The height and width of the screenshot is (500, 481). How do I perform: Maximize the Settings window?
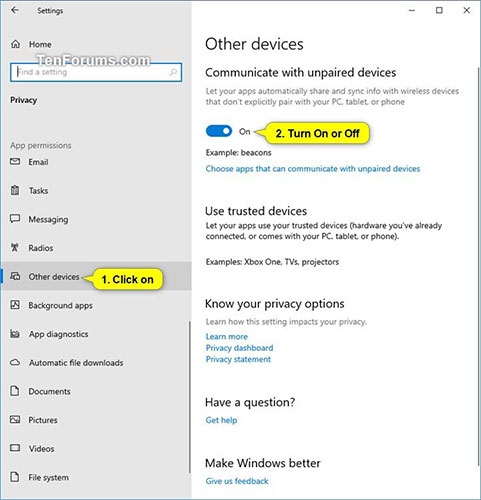(439, 10)
